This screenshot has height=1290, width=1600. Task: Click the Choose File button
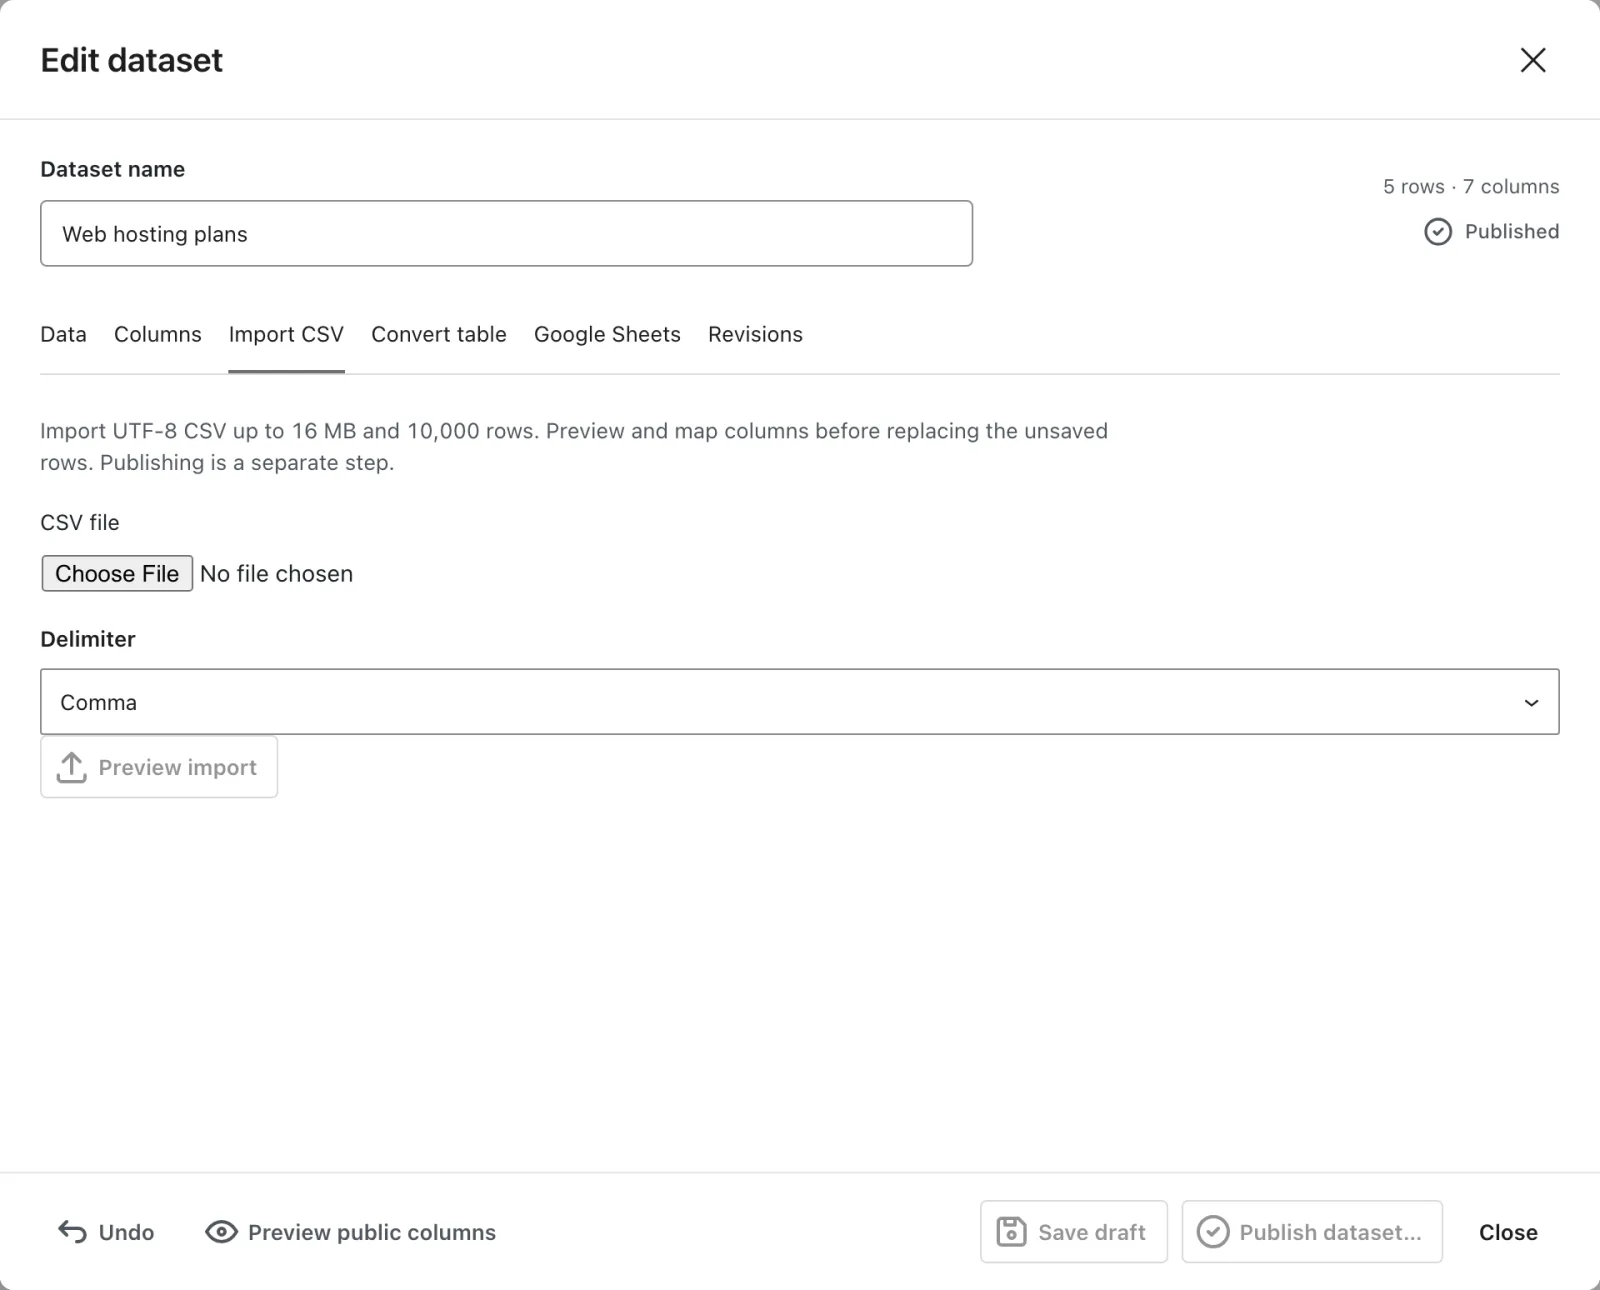(117, 574)
